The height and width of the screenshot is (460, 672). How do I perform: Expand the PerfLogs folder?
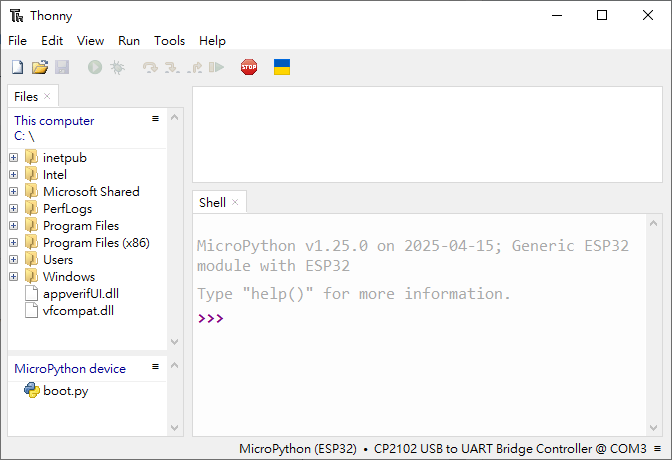(x=14, y=208)
